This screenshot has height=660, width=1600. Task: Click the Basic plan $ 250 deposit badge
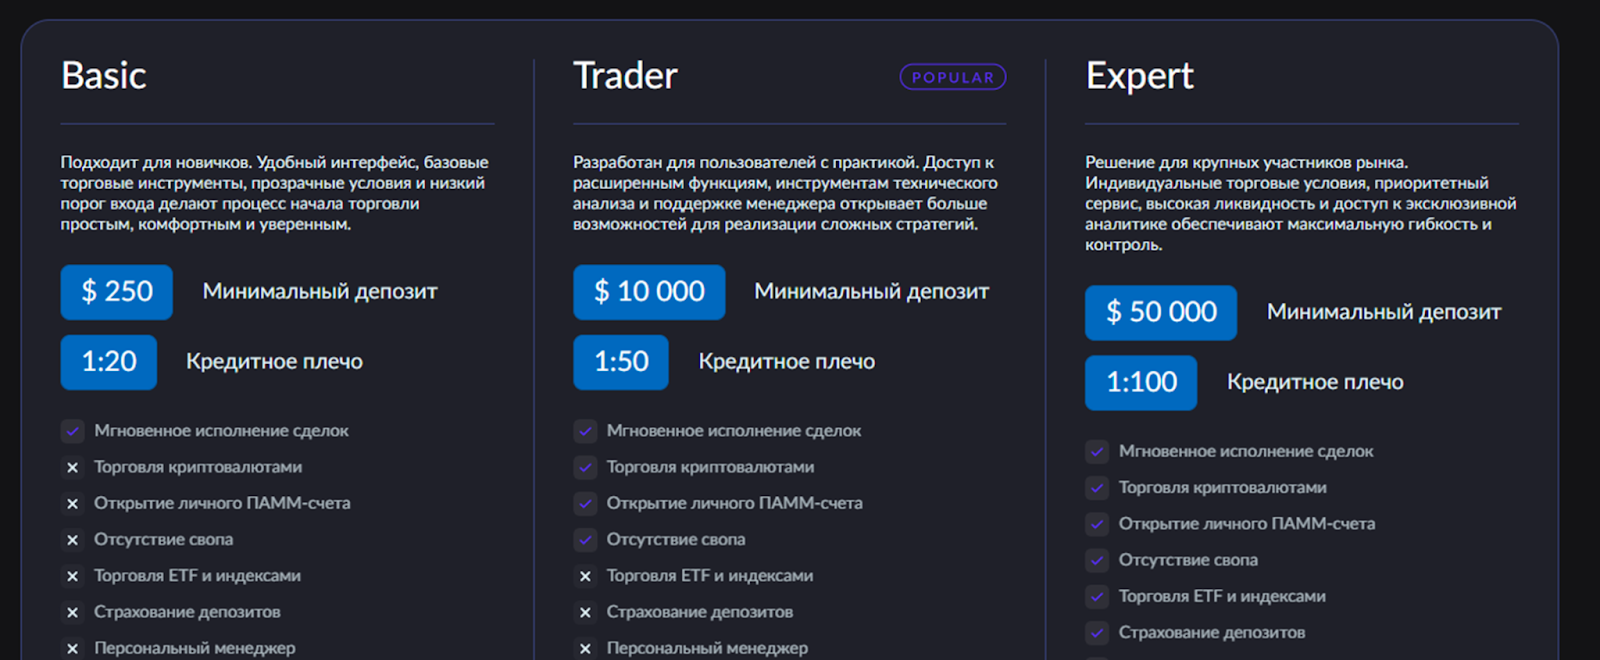(x=116, y=292)
